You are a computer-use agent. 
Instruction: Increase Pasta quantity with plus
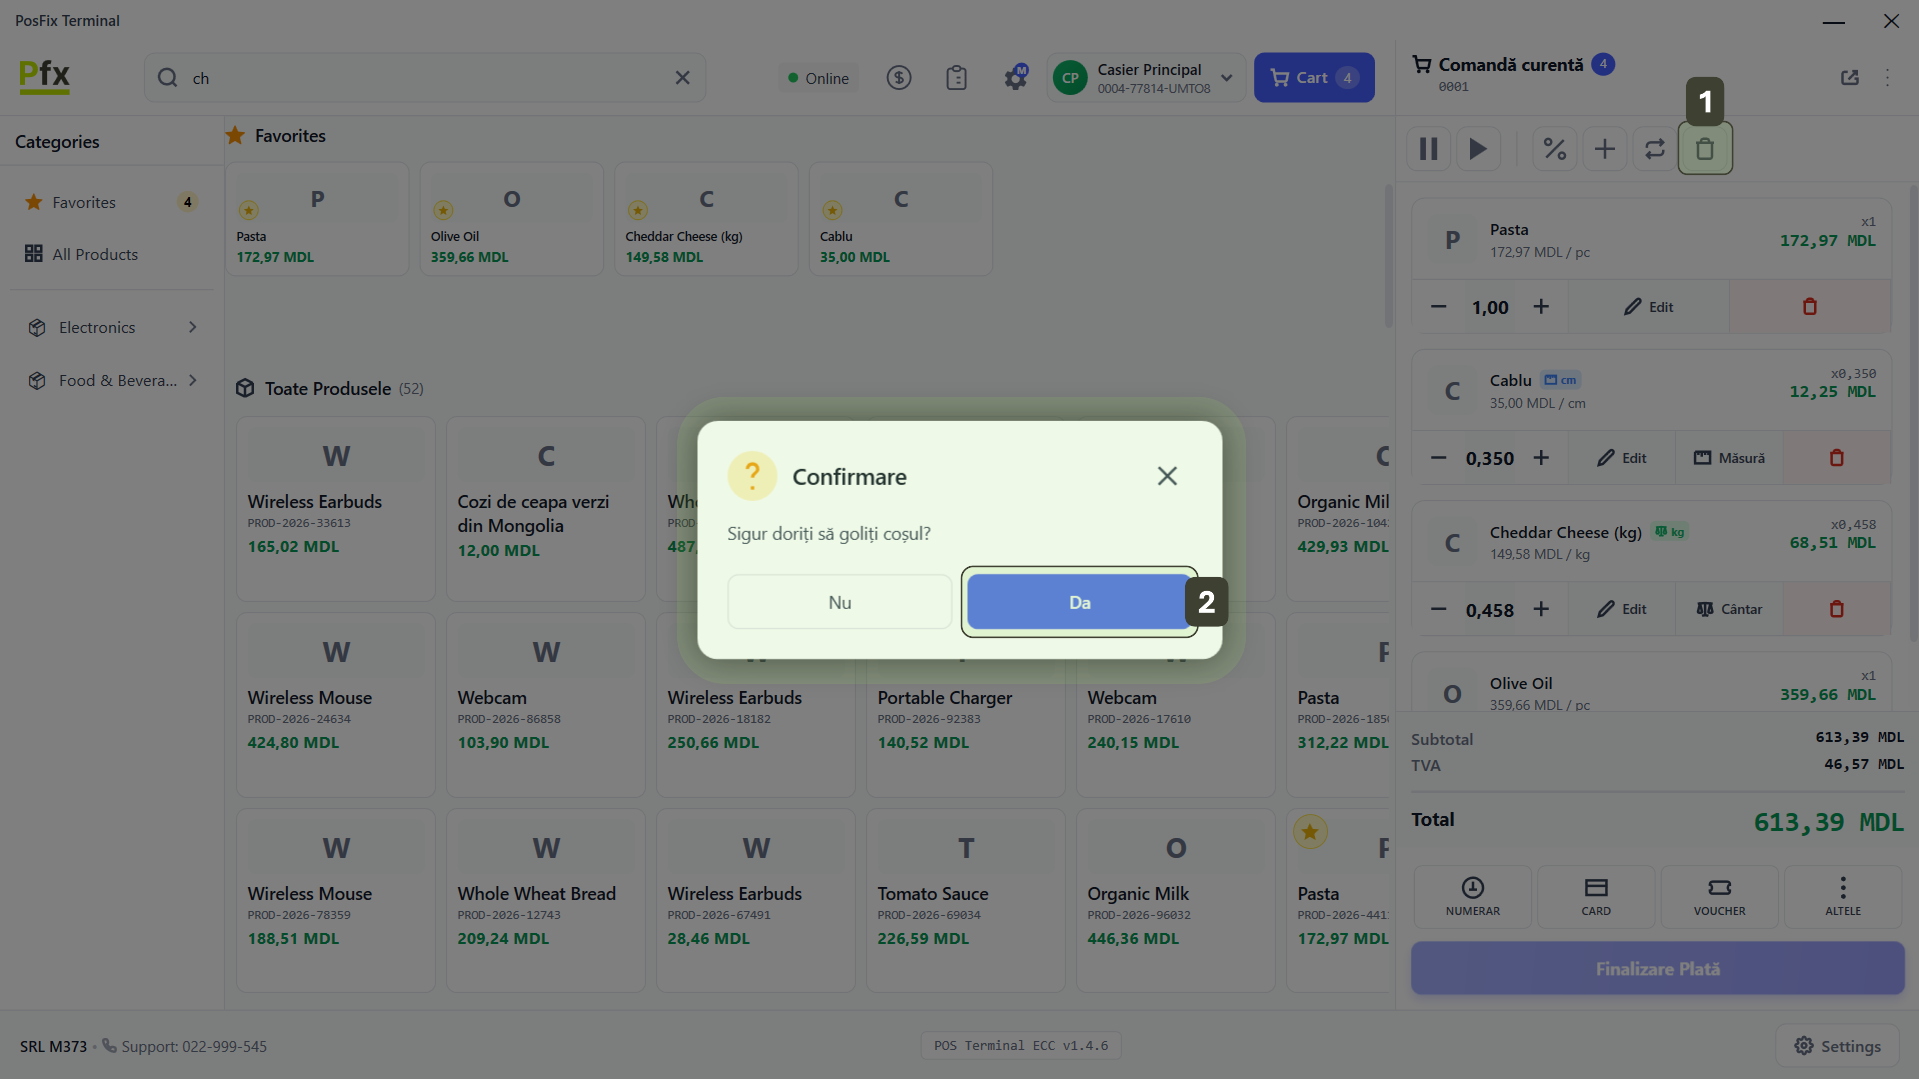[x=1541, y=307]
